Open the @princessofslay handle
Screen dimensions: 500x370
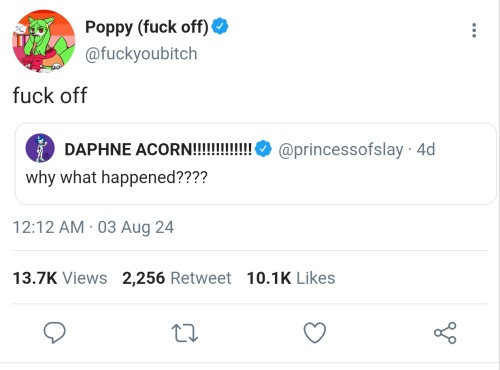point(341,150)
